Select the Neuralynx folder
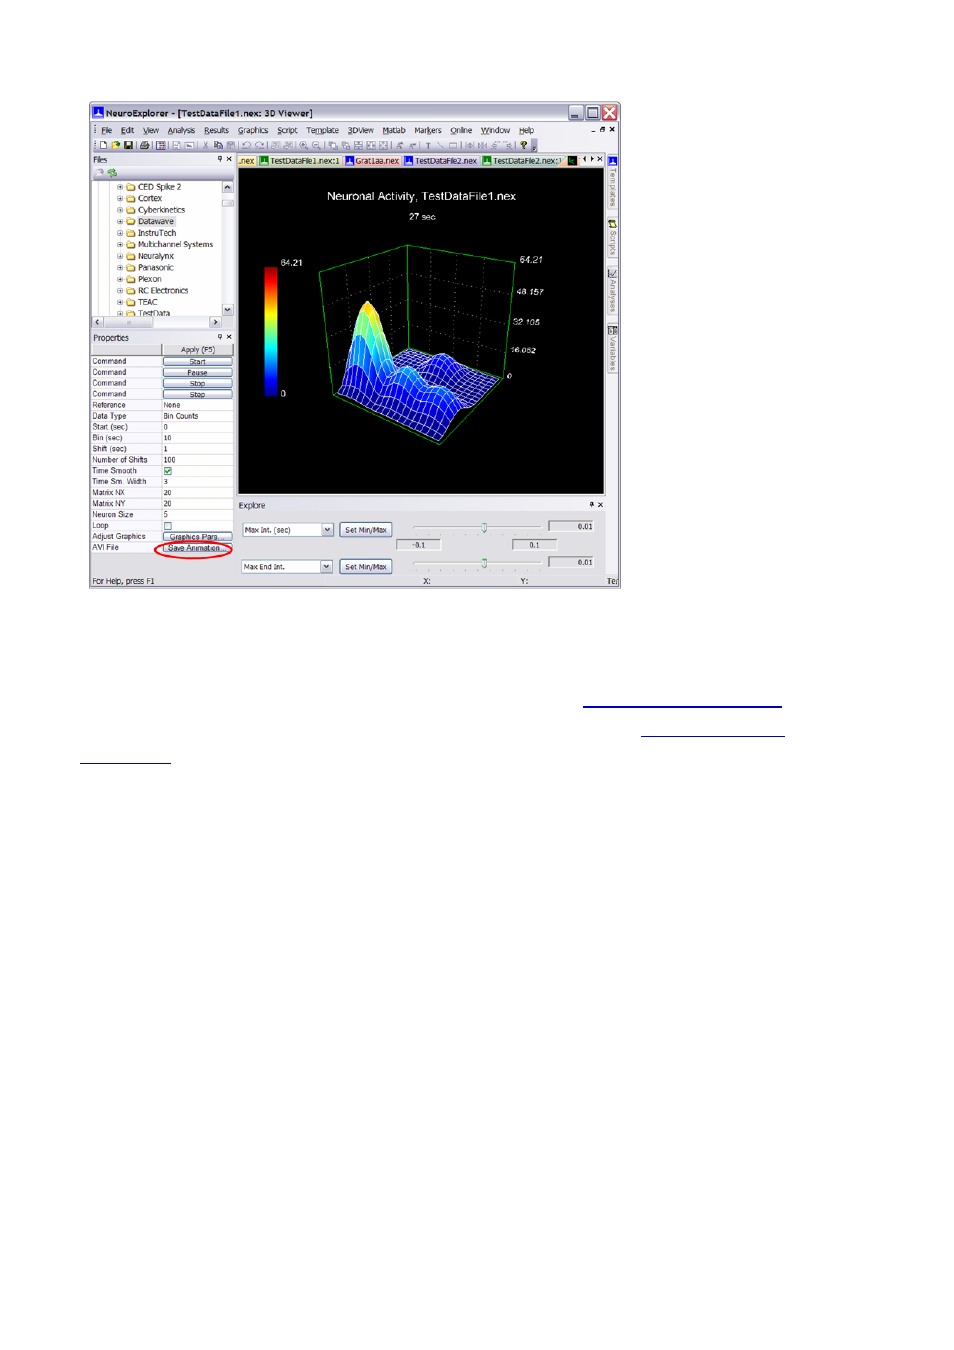The image size is (954, 1350). [x=155, y=256]
